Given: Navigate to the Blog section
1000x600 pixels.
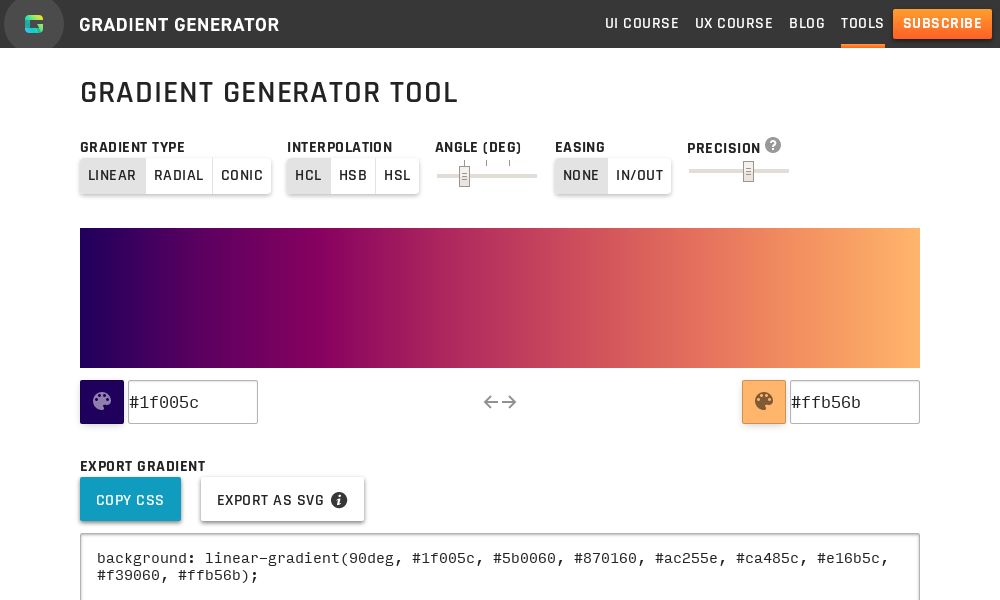Looking at the screenshot, I should click(x=807, y=23).
